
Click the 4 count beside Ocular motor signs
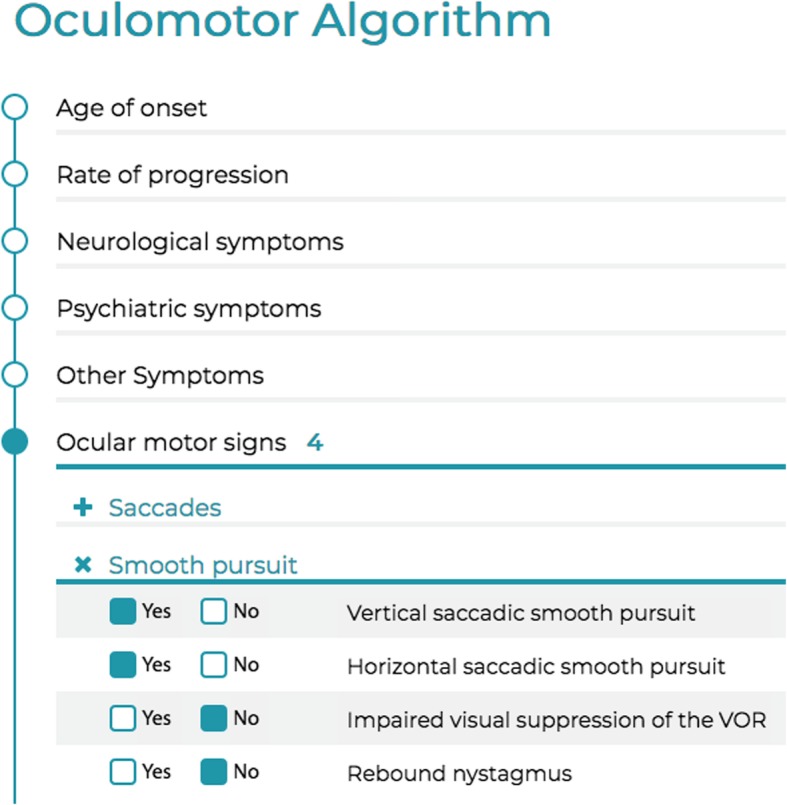click(315, 442)
